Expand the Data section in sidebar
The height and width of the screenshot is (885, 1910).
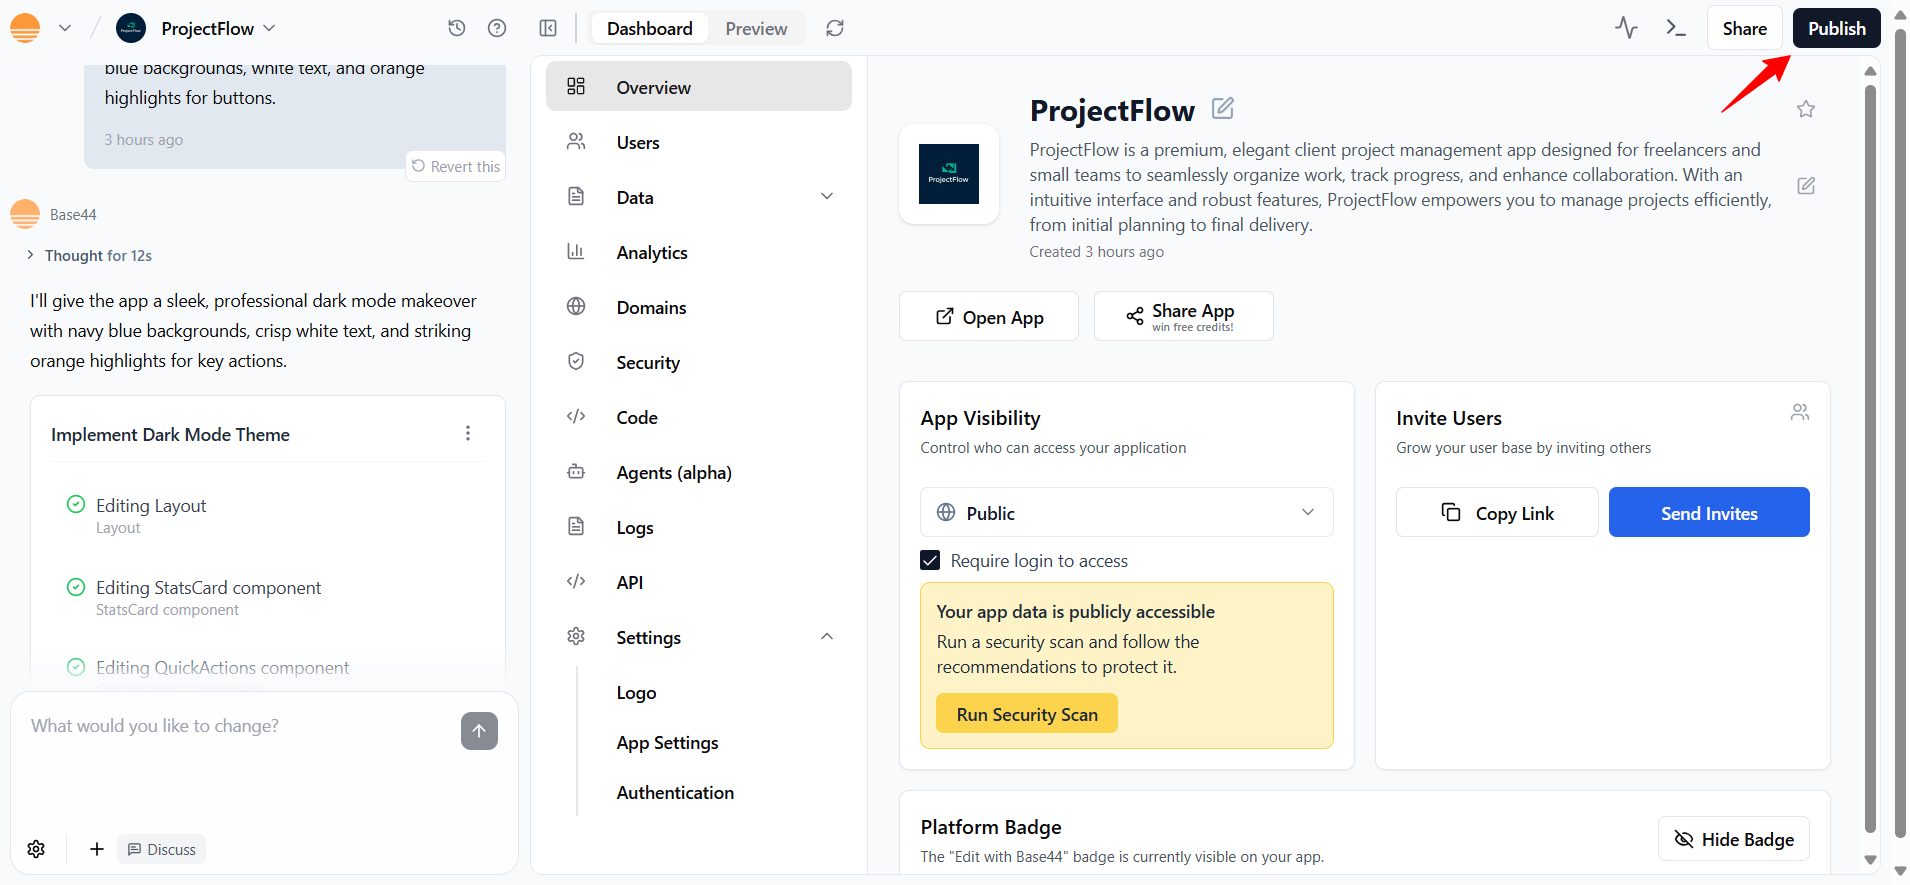[826, 197]
